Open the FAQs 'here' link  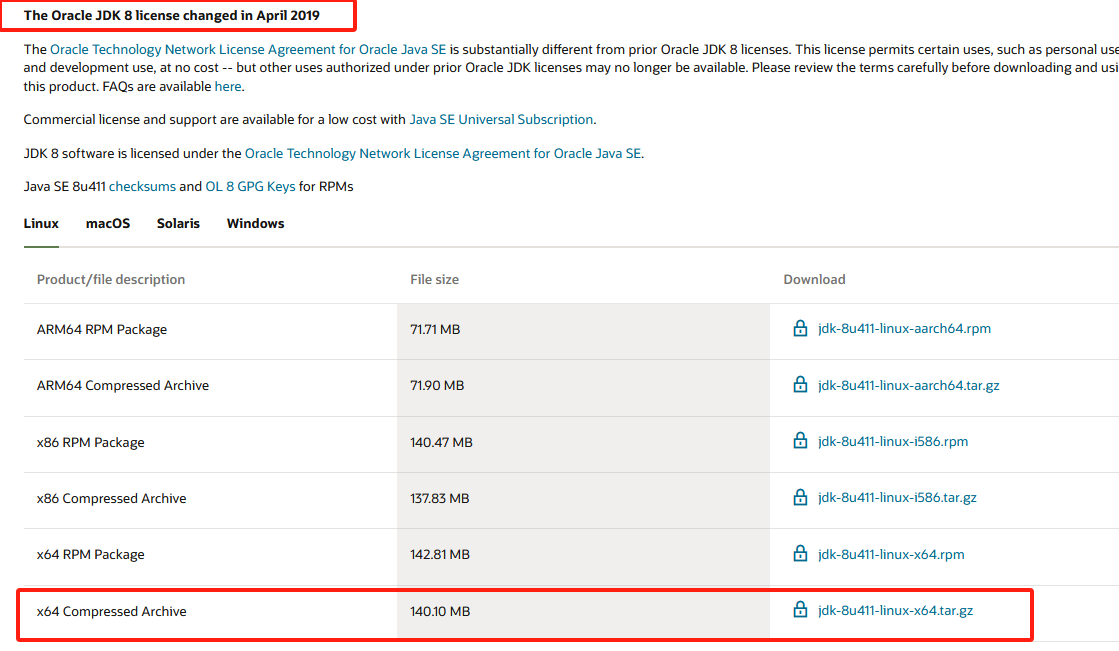pyautogui.click(x=228, y=86)
